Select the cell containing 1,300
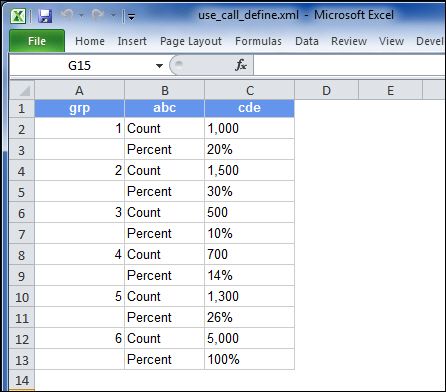446x392 pixels. [x=249, y=296]
